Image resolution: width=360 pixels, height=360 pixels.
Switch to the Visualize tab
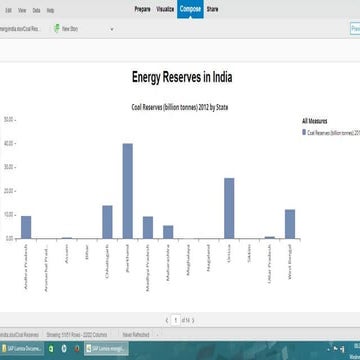click(165, 9)
